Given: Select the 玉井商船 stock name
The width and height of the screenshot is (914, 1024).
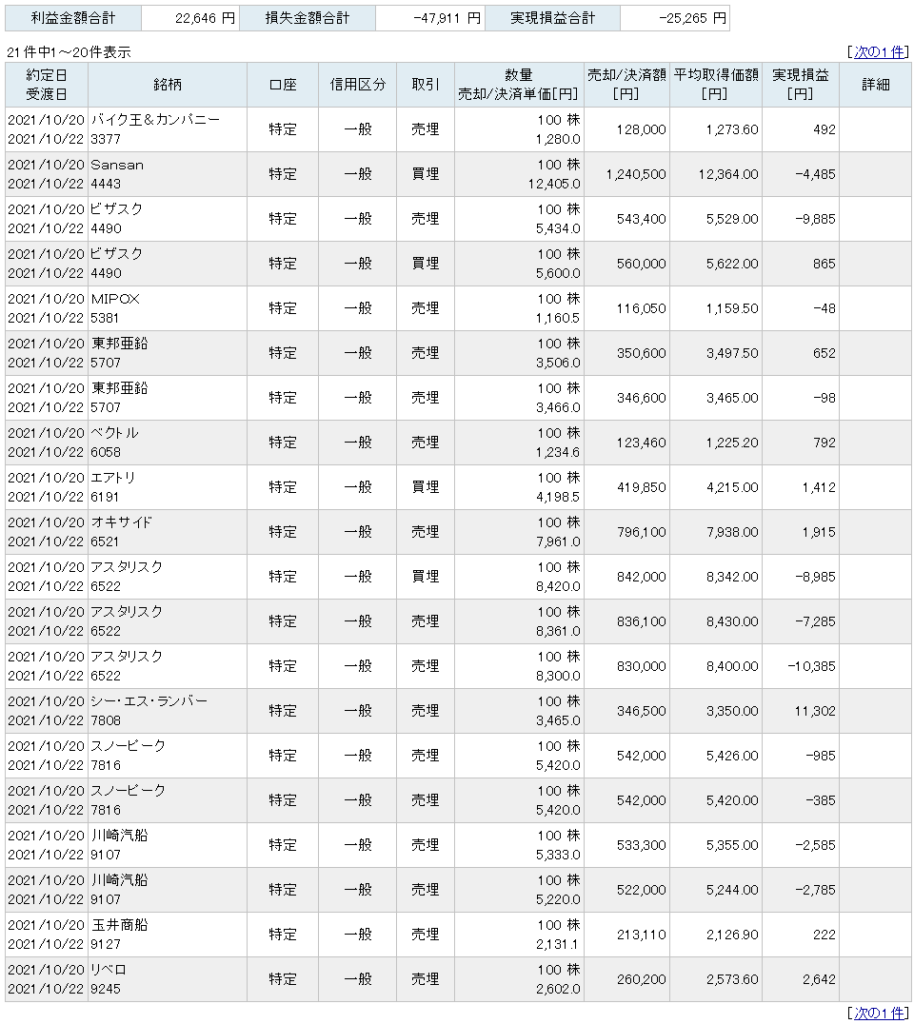Looking at the screenshot, I should tap(119, 925).
